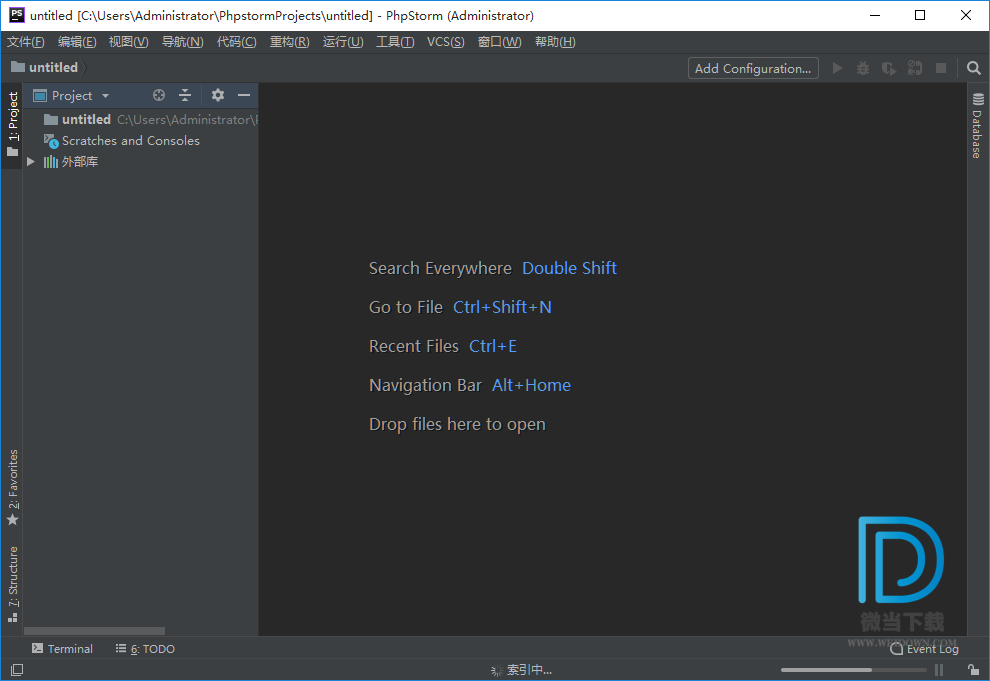
Task: Click the Stop square icon in toolbar
Action: click(941, 68)
